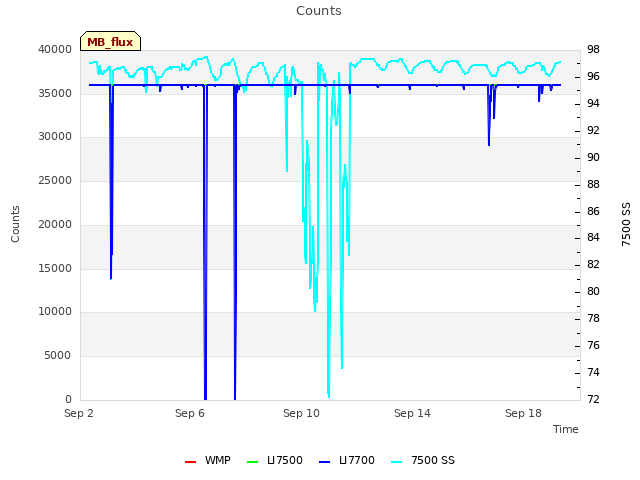
Task: Click the Sep 10 tick label
Action: (x=301, y=413)
